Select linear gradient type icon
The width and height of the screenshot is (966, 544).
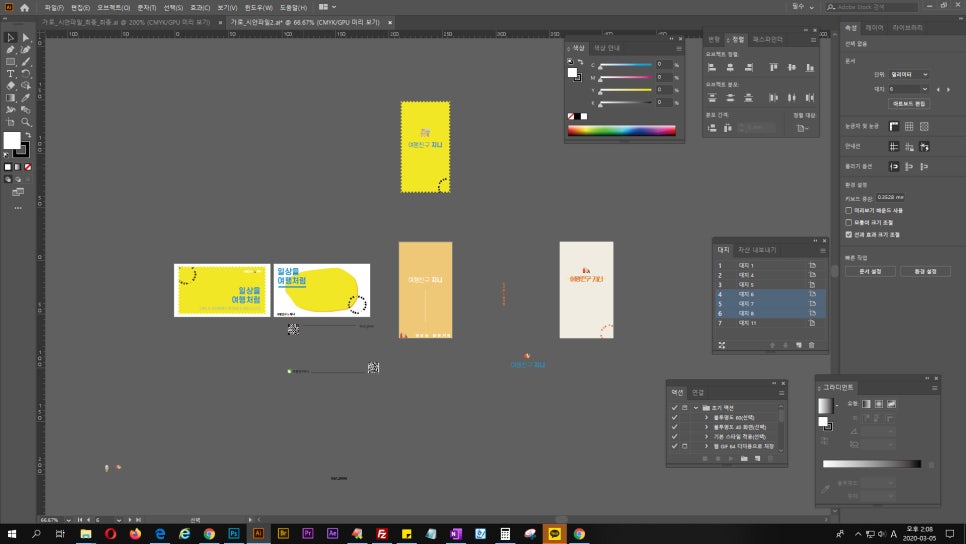tap(866, 404)
